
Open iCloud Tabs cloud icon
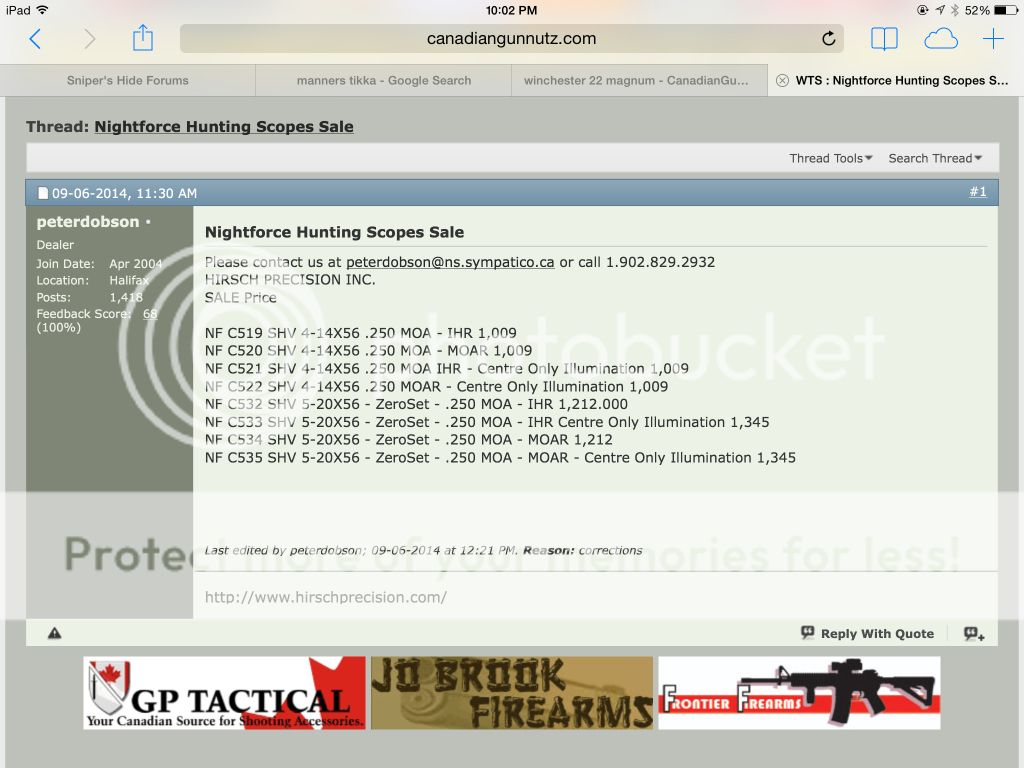pos(940,39)
